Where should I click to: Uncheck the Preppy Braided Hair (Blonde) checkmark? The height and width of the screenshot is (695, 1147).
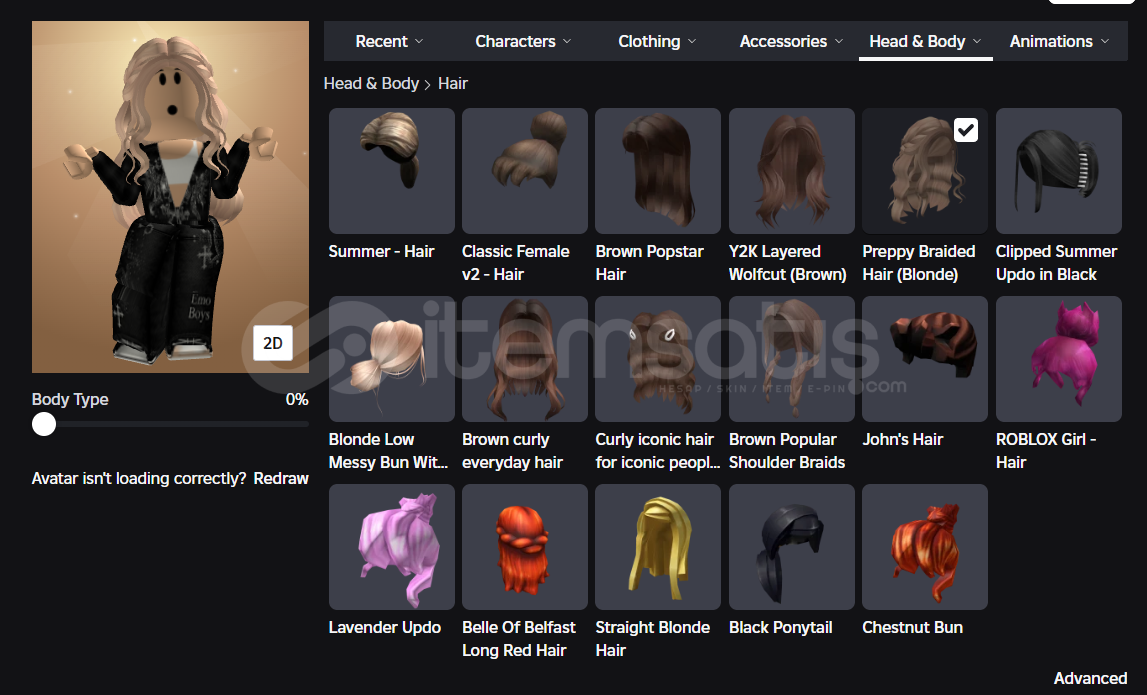click(966, 130)
